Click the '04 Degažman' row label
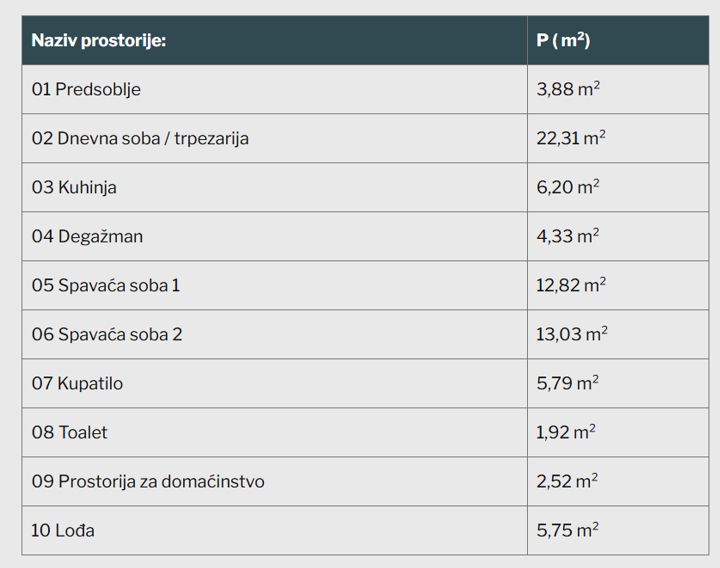This screenshot has width=720, height=568. 87,236
